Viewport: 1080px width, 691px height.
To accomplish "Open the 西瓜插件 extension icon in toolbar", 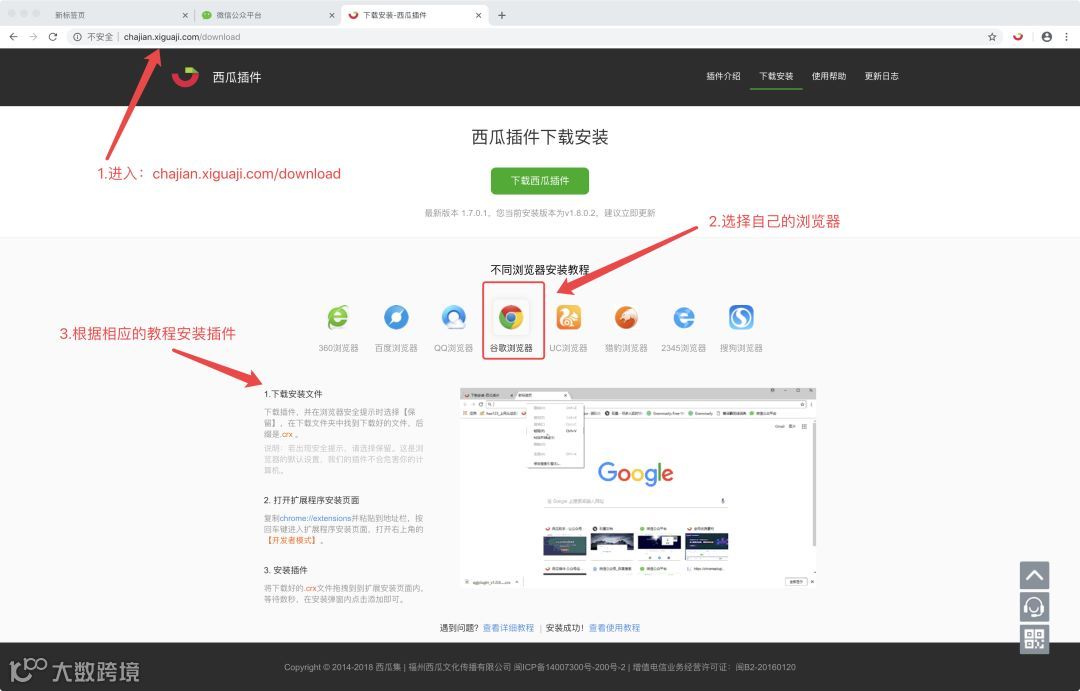I will tap(1018, 37).
